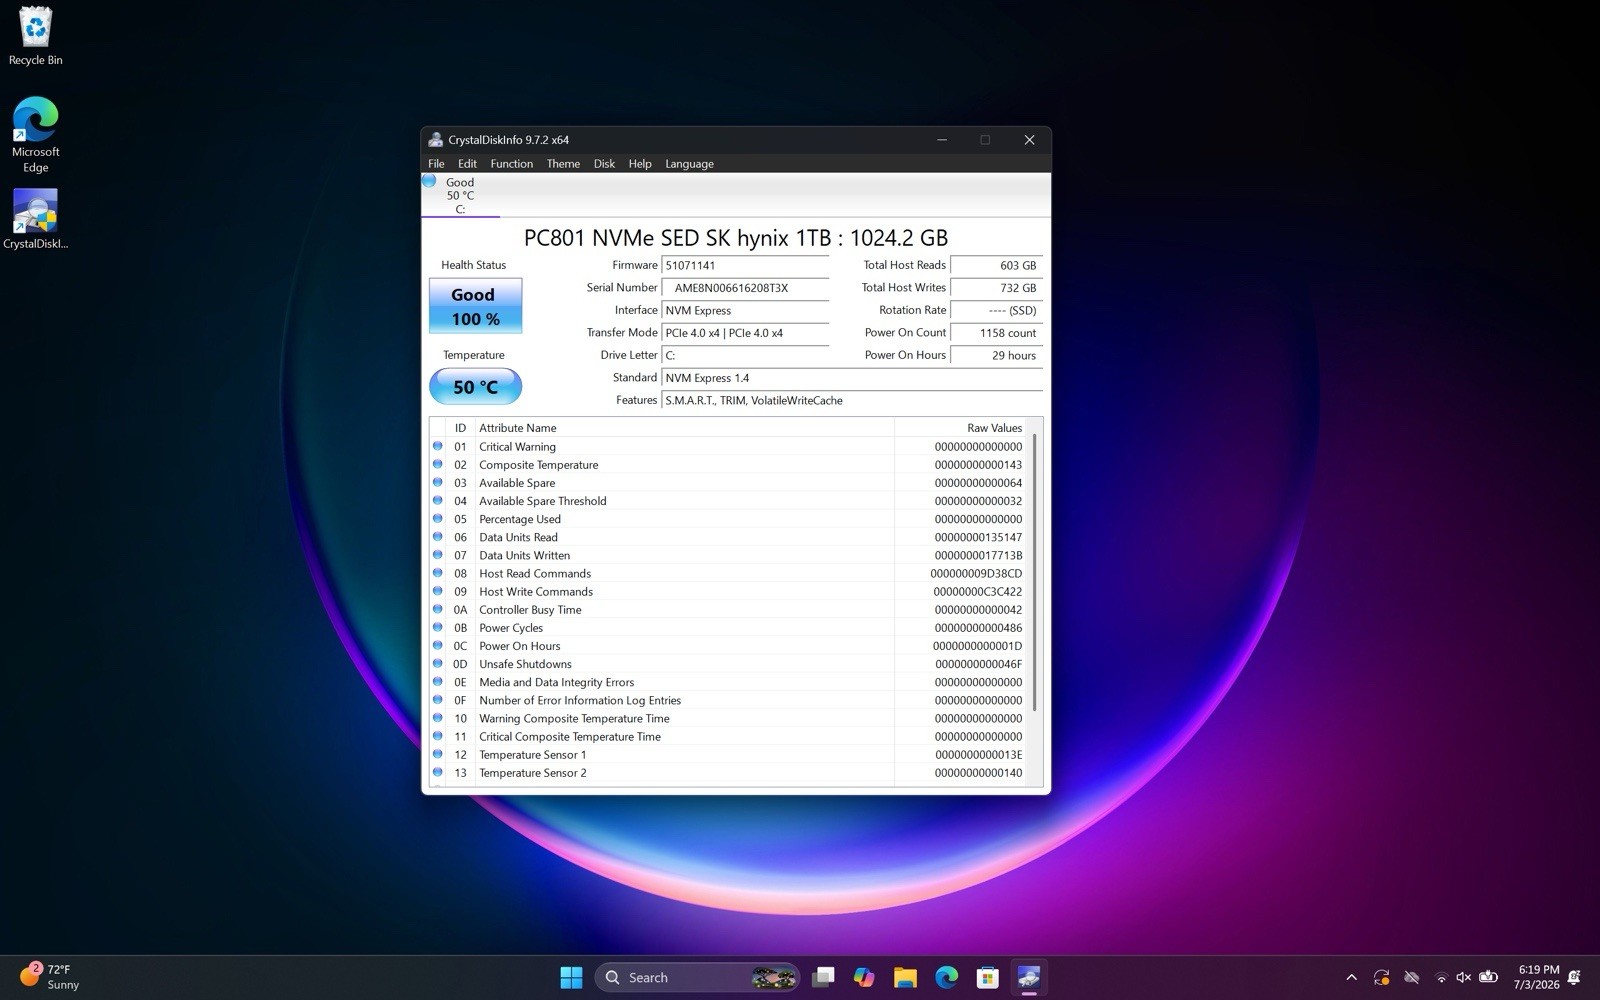Click the status orb for Composite Temperature
Image resolution: width=1600 pixels, height=1000 pixels.
pos(438,464)
